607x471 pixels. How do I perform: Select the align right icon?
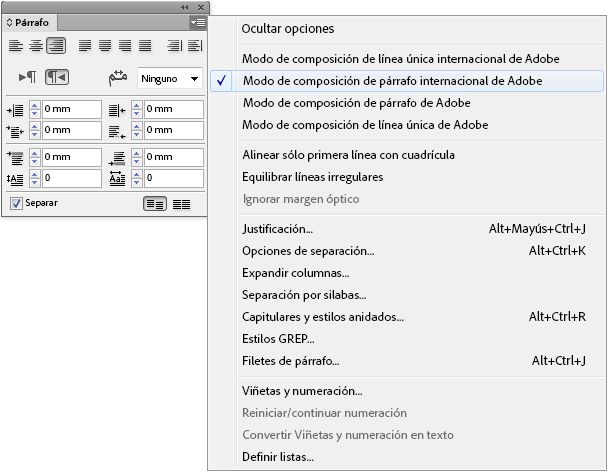tap(56, 46)
